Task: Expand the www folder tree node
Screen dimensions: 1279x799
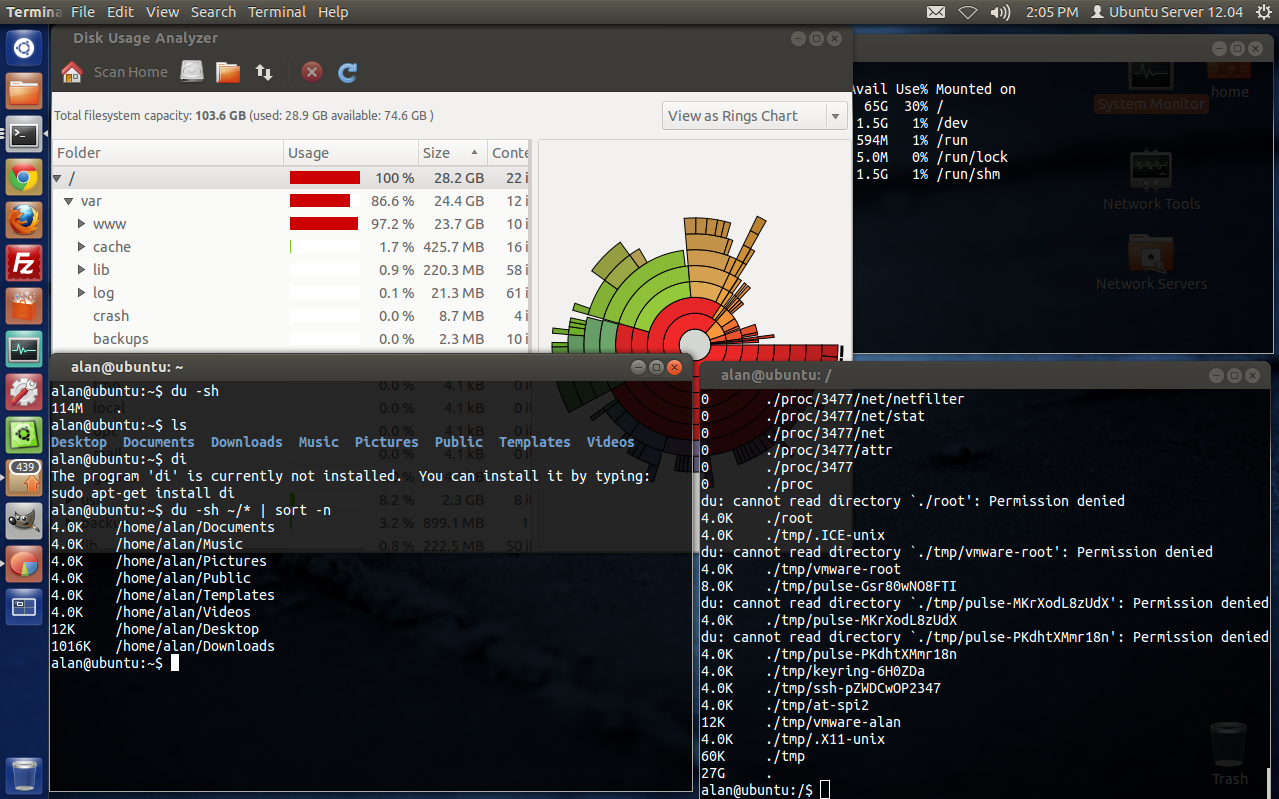Action: (82, 224)
